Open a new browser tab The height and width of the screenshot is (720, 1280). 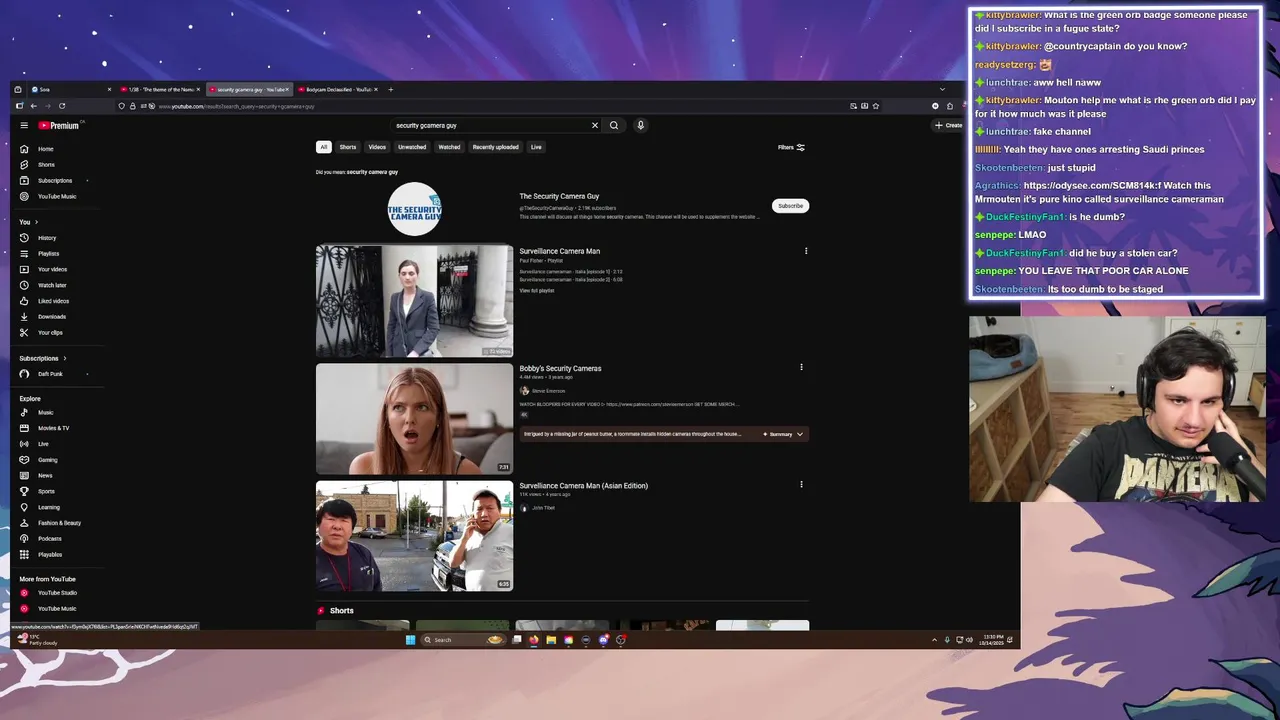(391, 89)
